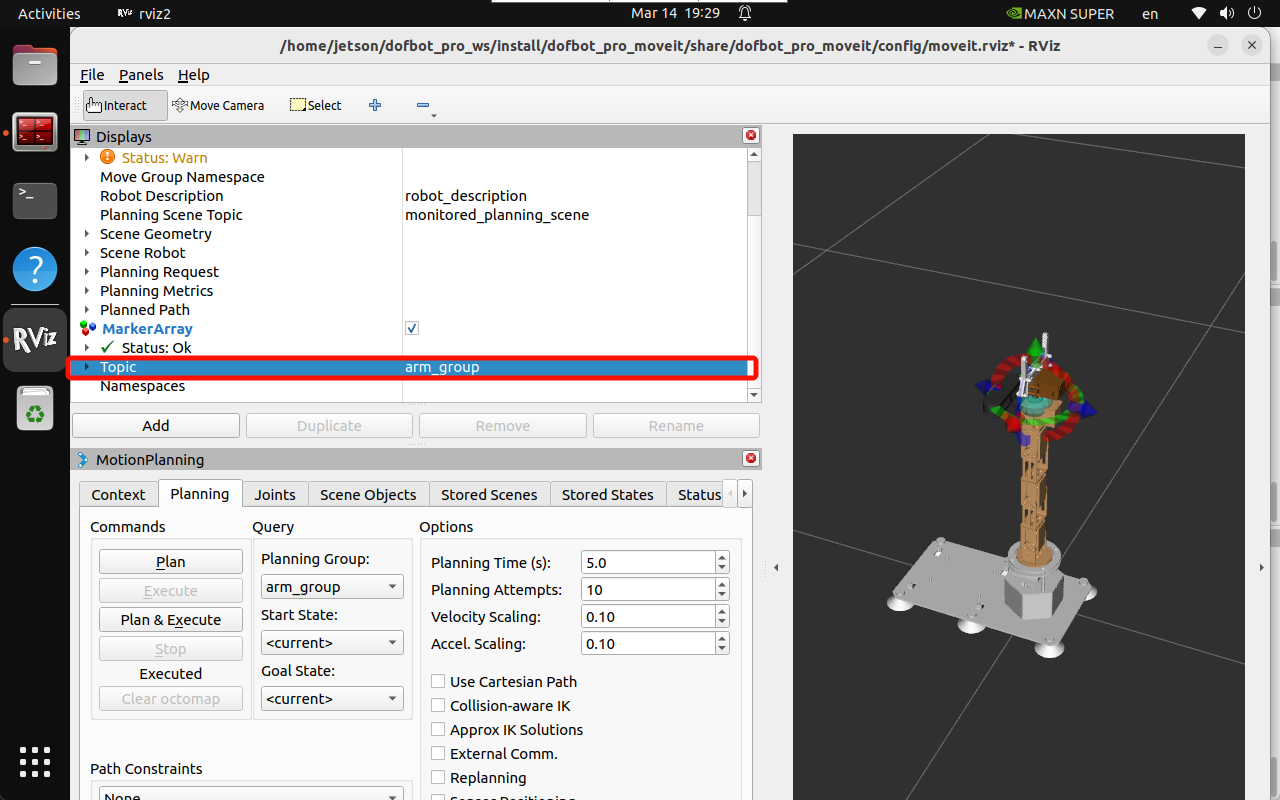Close the Displays panel
Image resolution: width=1280 pixels, height=800 pixels.
[x=751, y=136]
